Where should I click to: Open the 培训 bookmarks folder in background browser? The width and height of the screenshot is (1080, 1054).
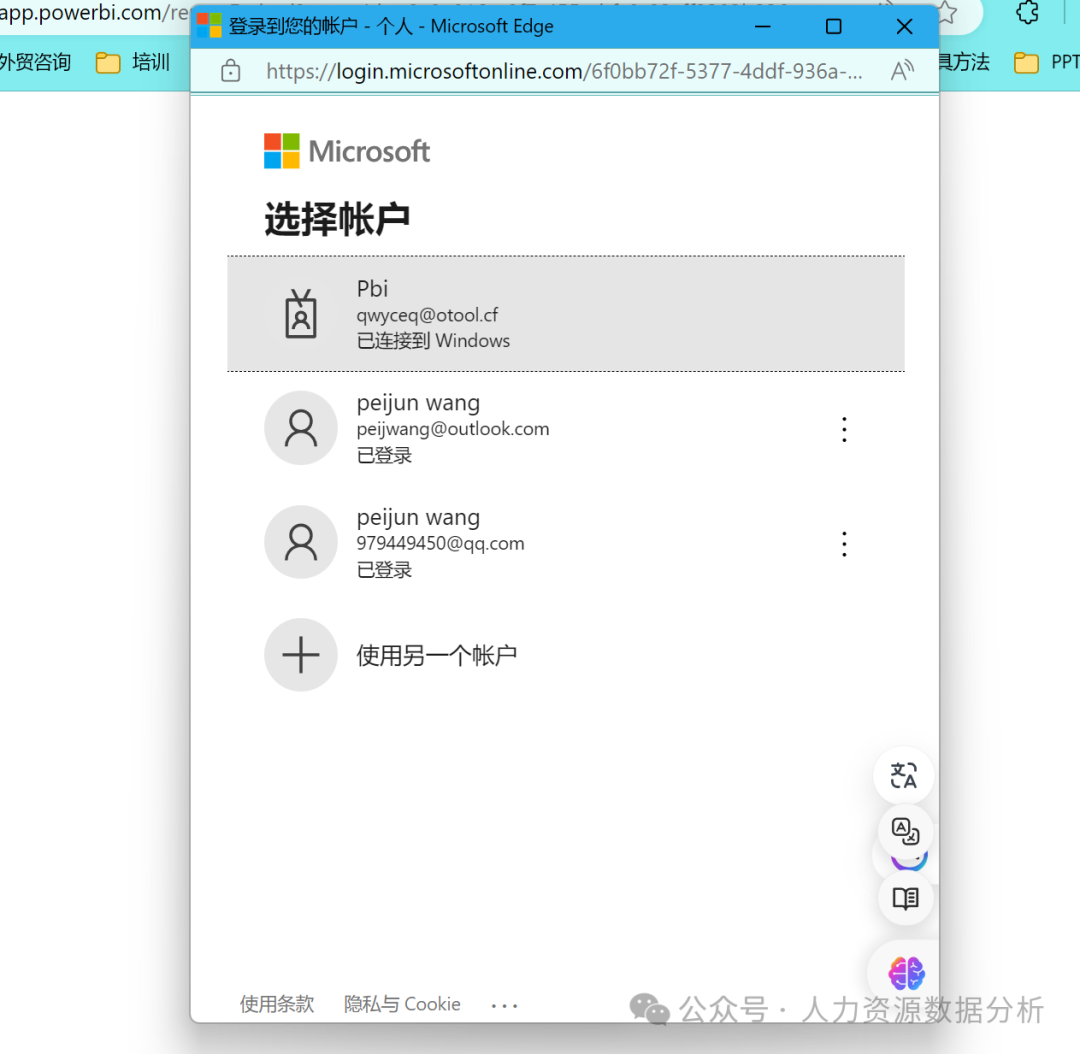(133, 62)
